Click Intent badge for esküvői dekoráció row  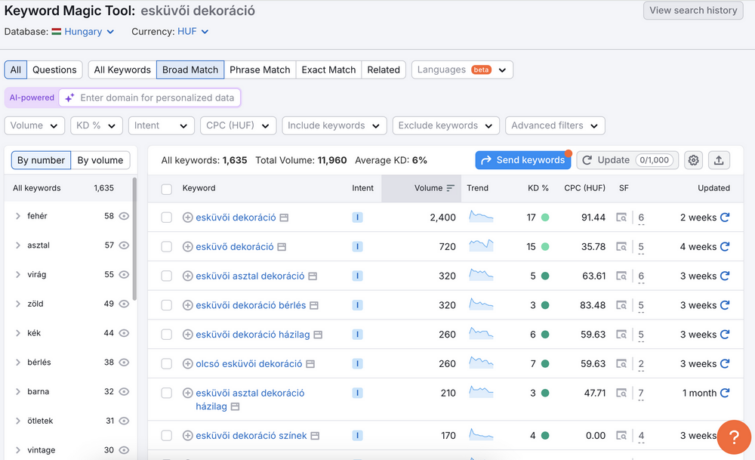click(x=357, y=218)
